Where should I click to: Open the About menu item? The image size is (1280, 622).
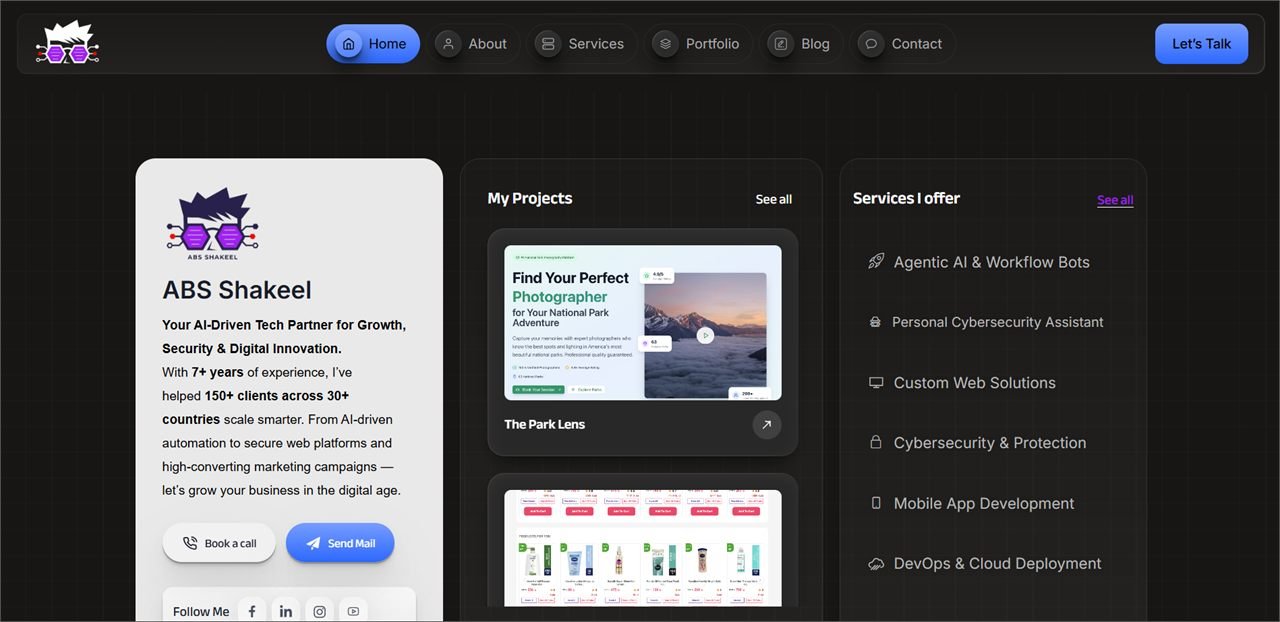coord(474,44)
